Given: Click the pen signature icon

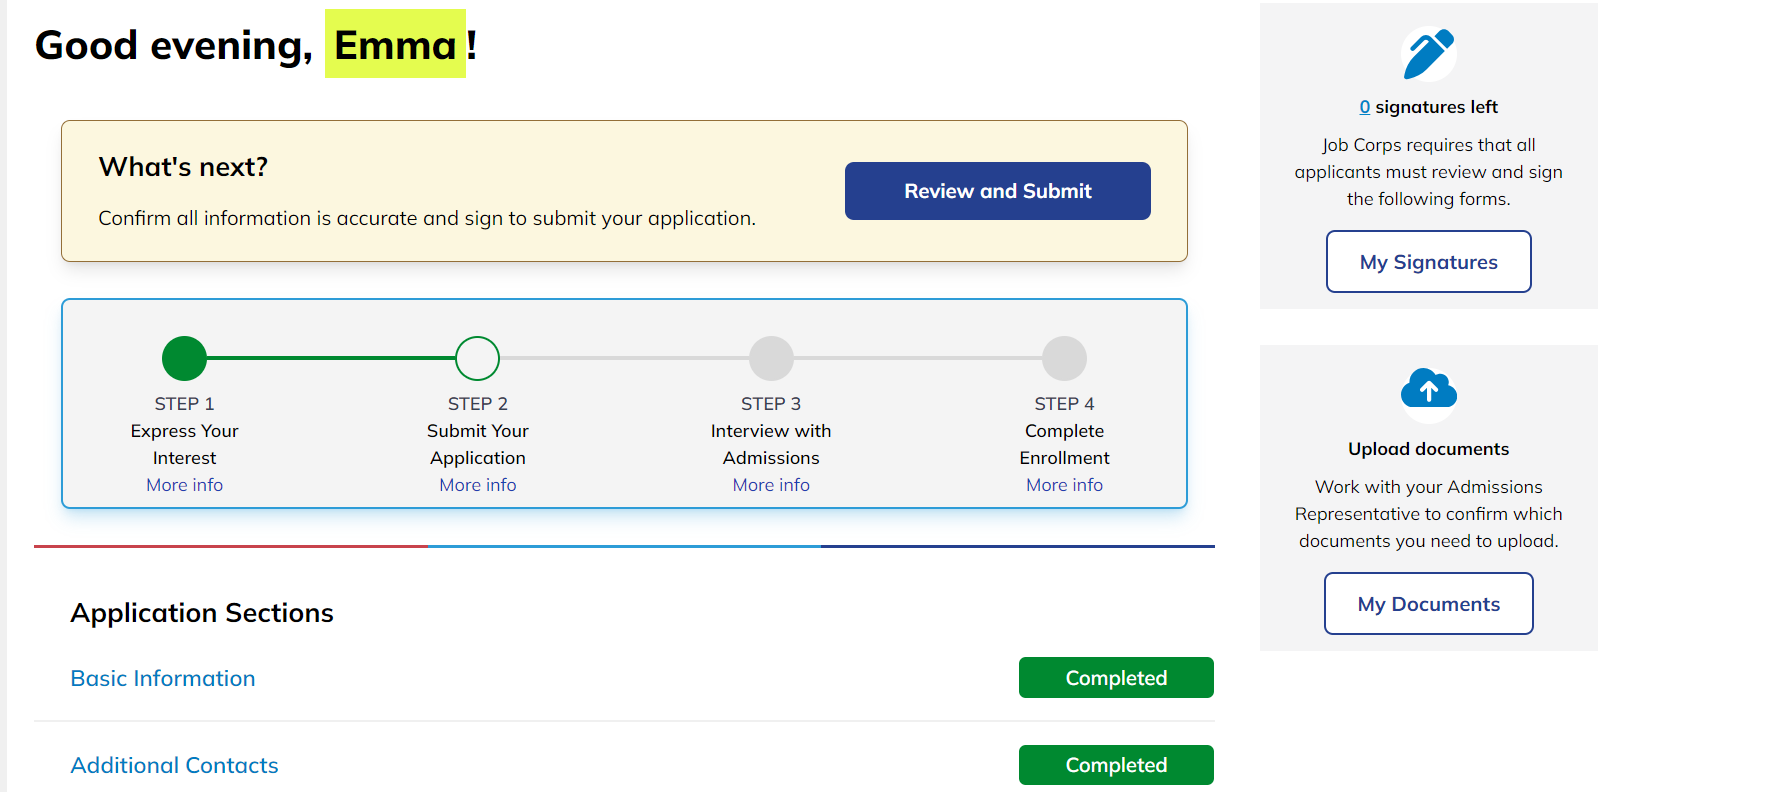Looking at the screenshot, I should pos(1428,54).
